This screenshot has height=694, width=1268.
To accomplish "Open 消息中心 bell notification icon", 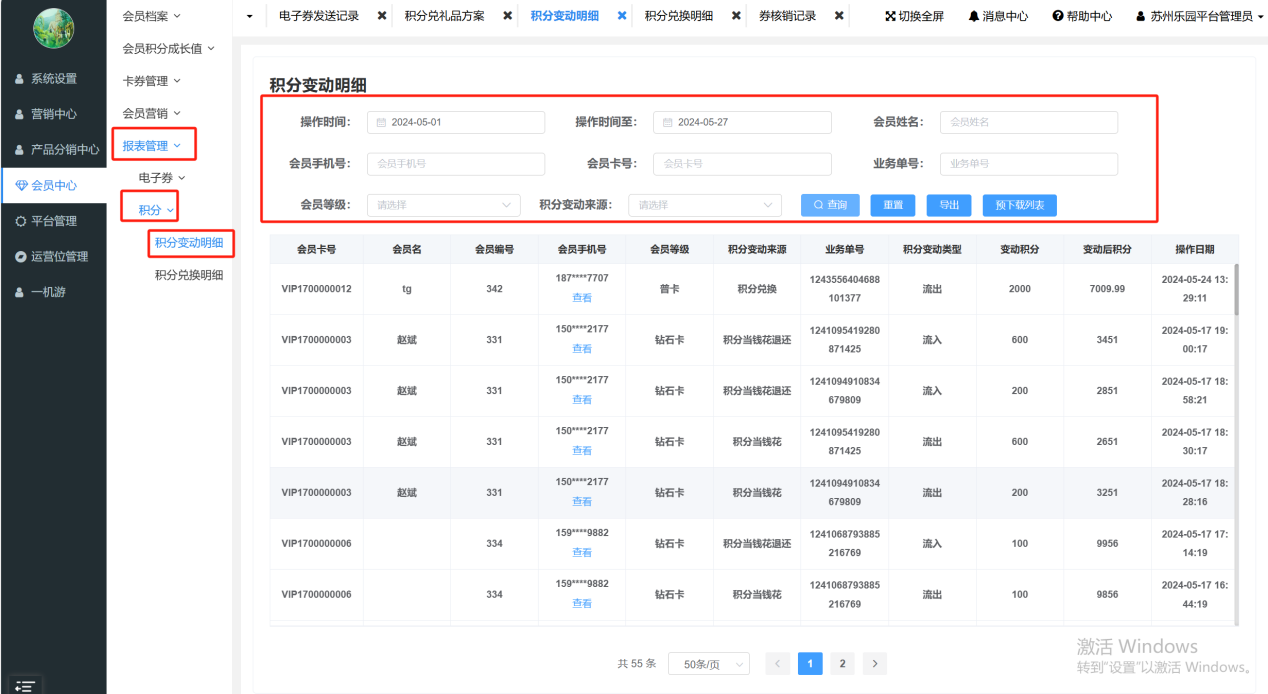I will pyautogui.click(x=974, y=17).
